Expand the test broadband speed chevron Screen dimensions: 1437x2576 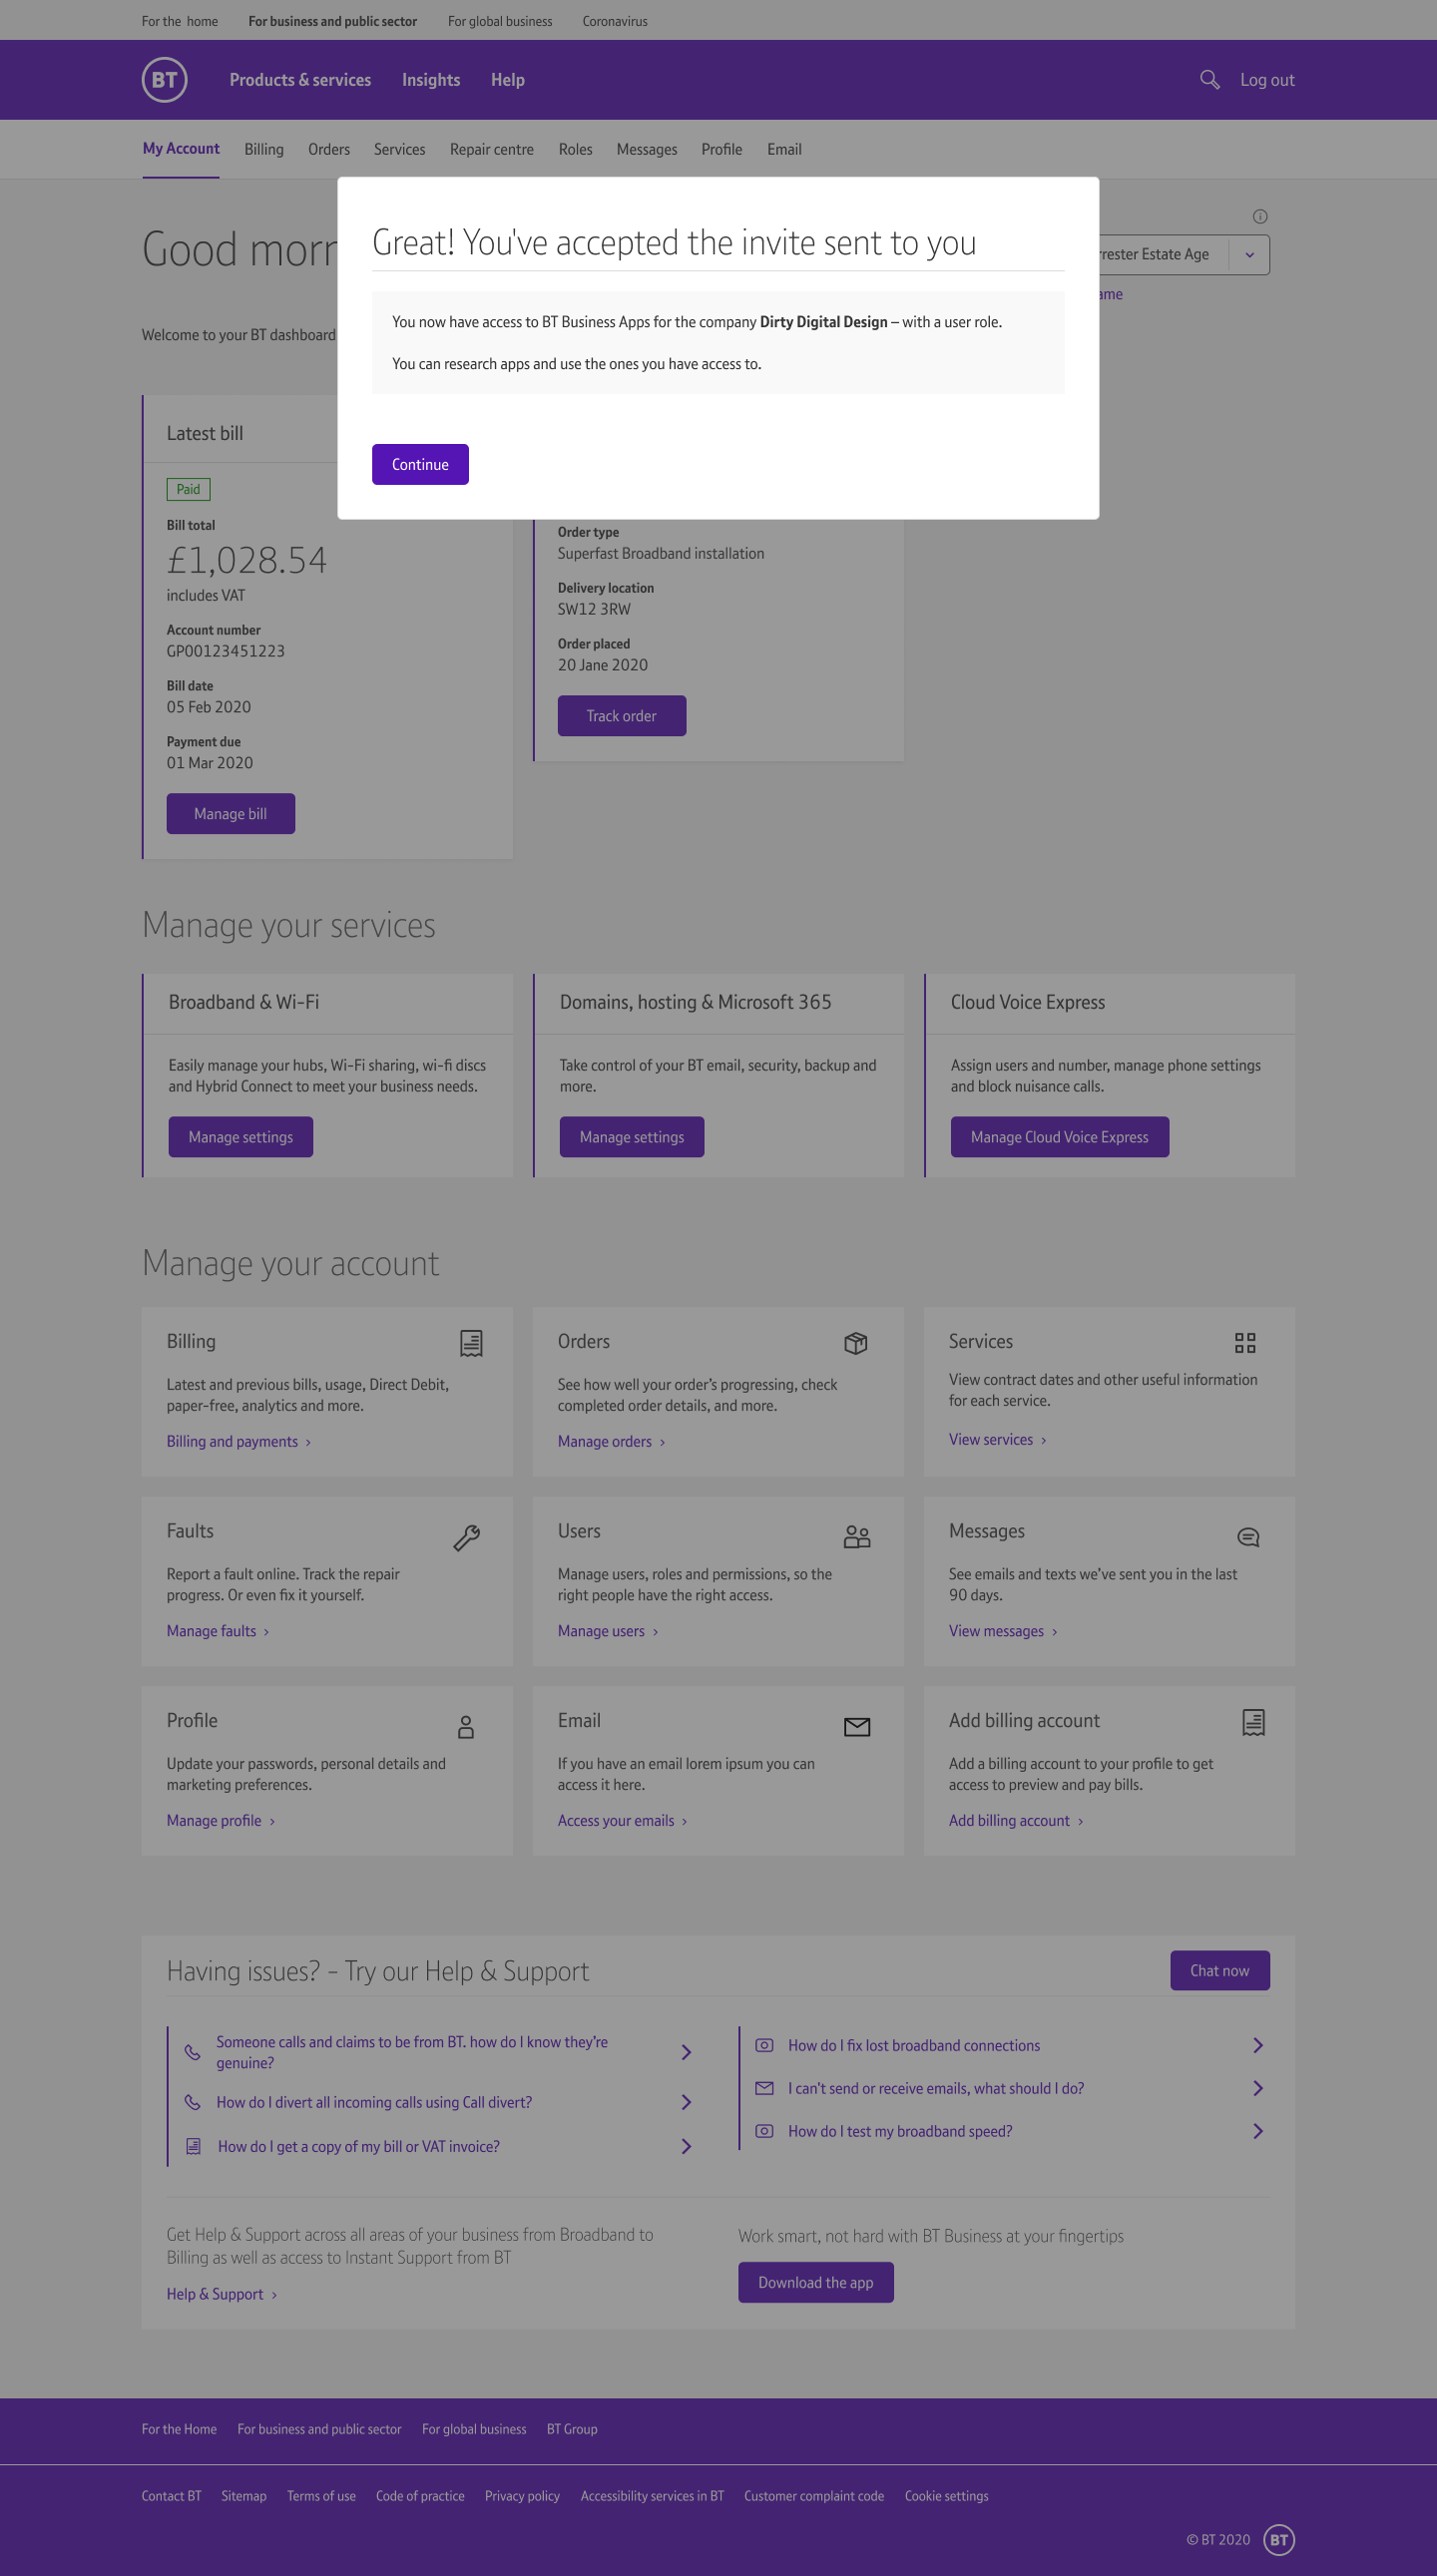point(1258,2131)
